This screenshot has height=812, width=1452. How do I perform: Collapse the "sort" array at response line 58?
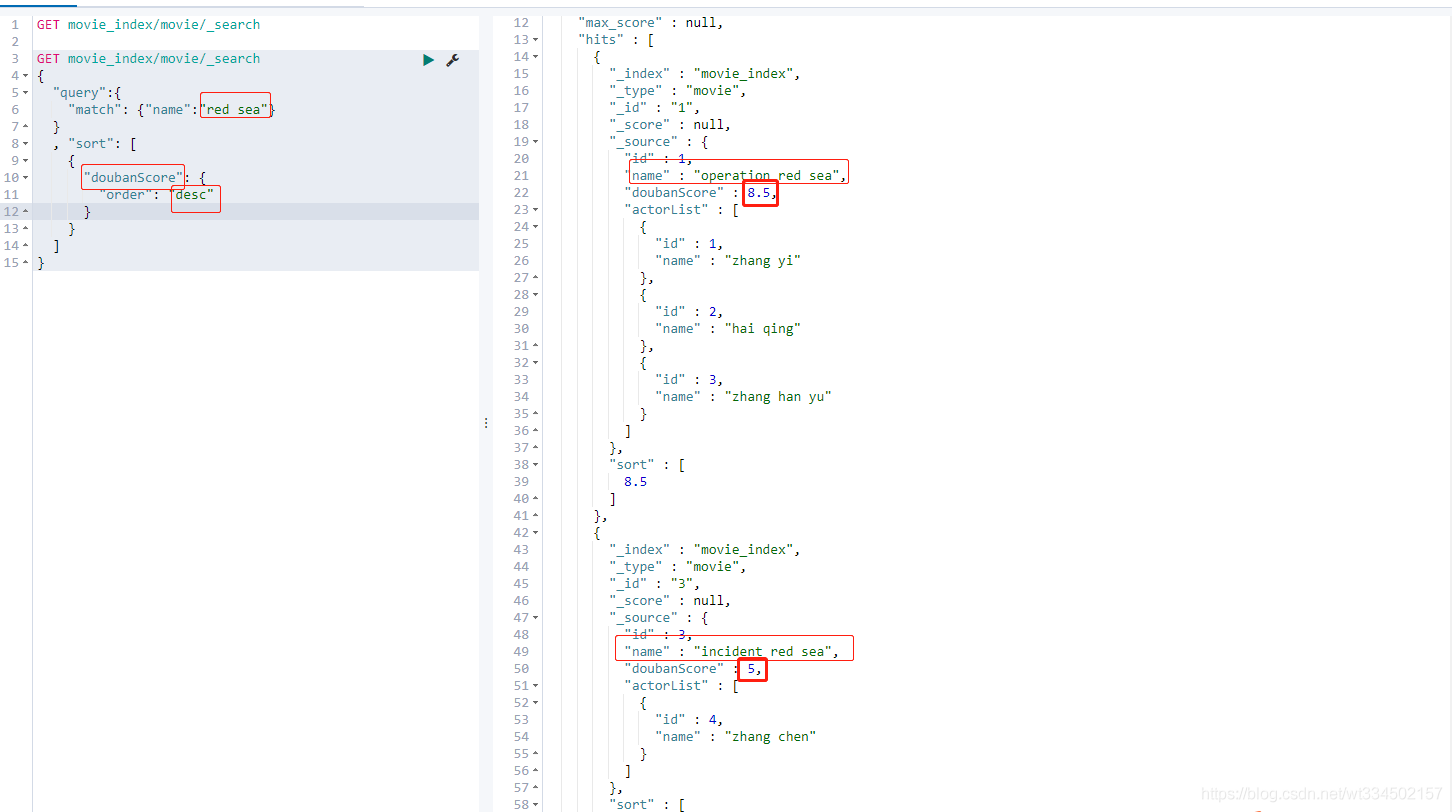tap(536, 805)
